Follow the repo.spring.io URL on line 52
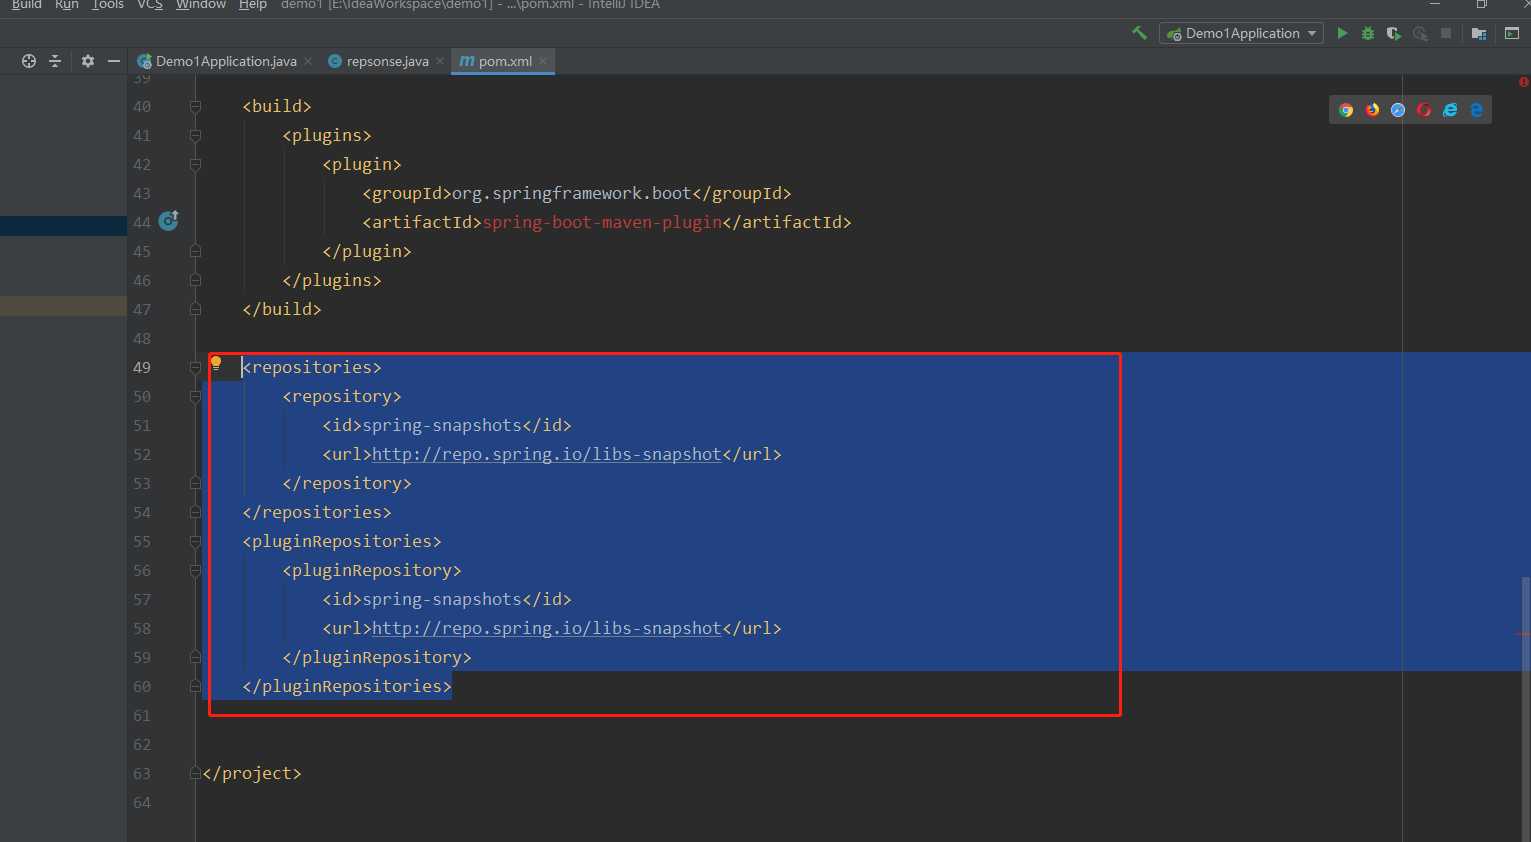The image size is (1531, 842). click(x=546, y=455)
